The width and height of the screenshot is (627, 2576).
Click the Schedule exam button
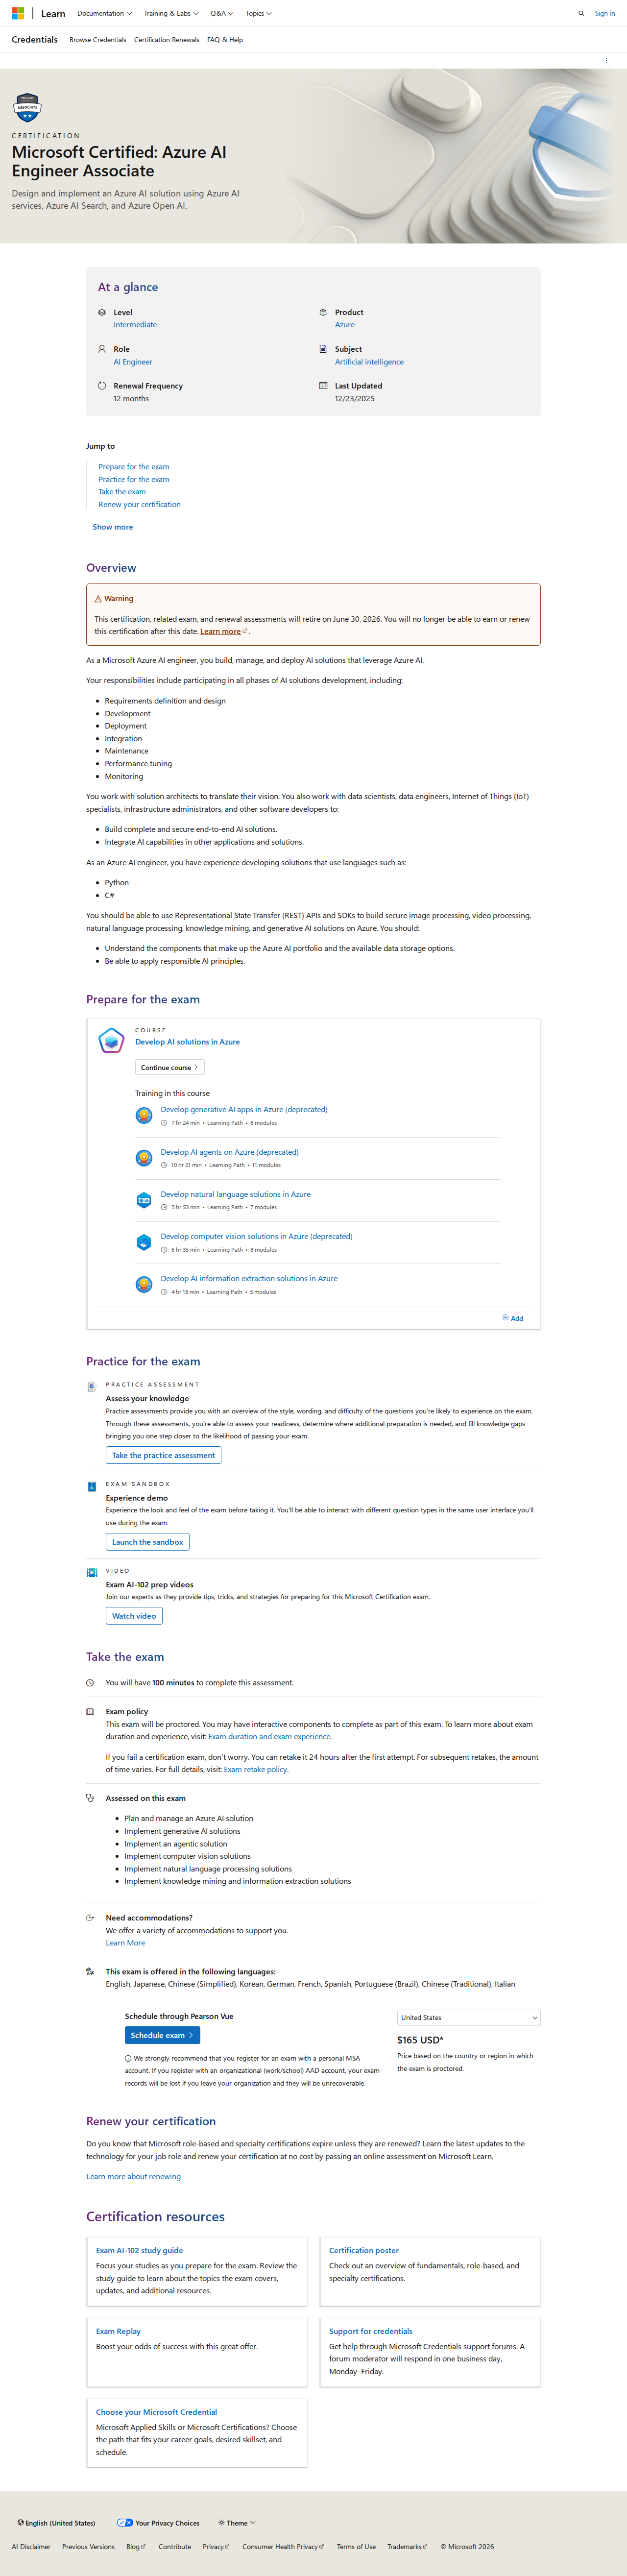pos(162,2035)
